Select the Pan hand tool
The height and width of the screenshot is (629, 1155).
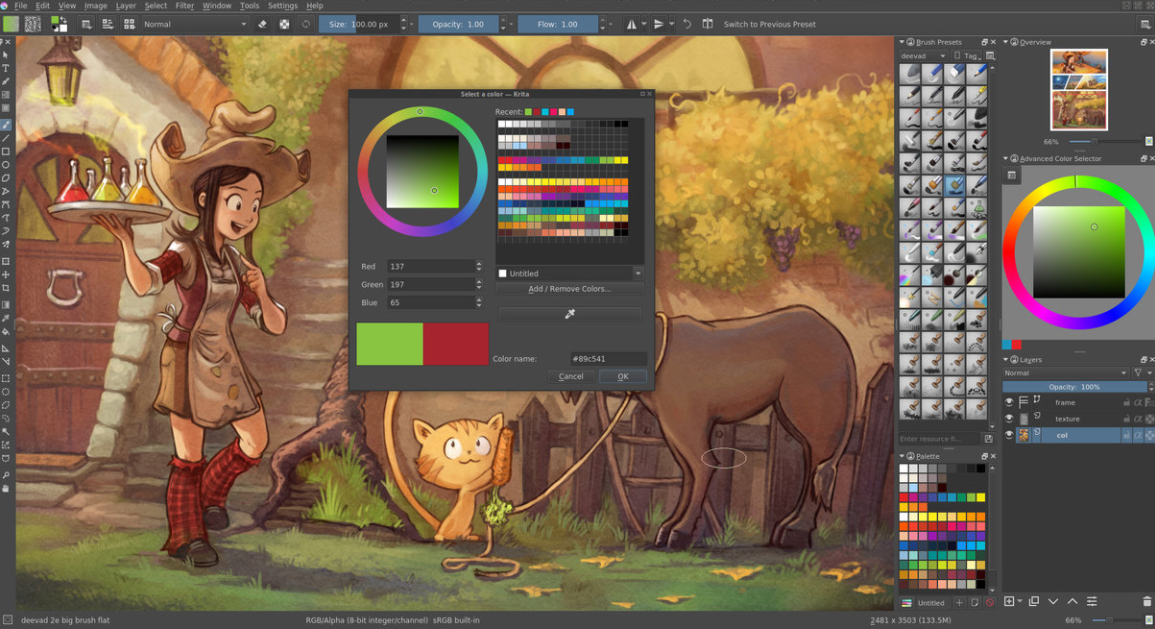tap(6, 488)
